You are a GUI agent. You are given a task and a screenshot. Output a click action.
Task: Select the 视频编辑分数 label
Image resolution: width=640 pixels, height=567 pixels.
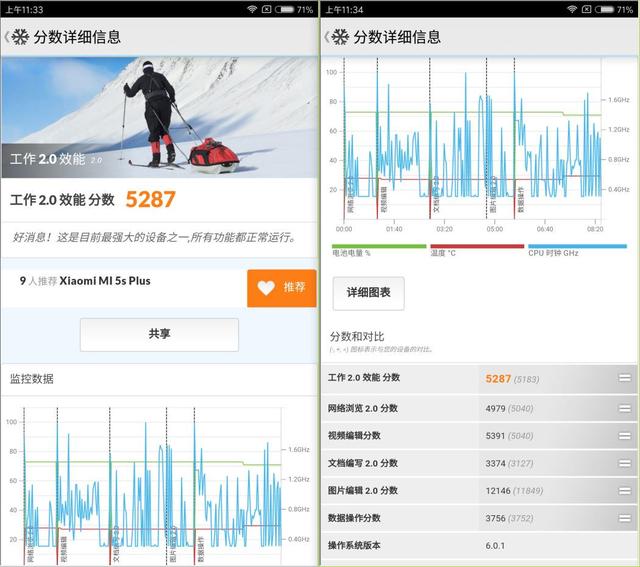(x=354, y=436)
